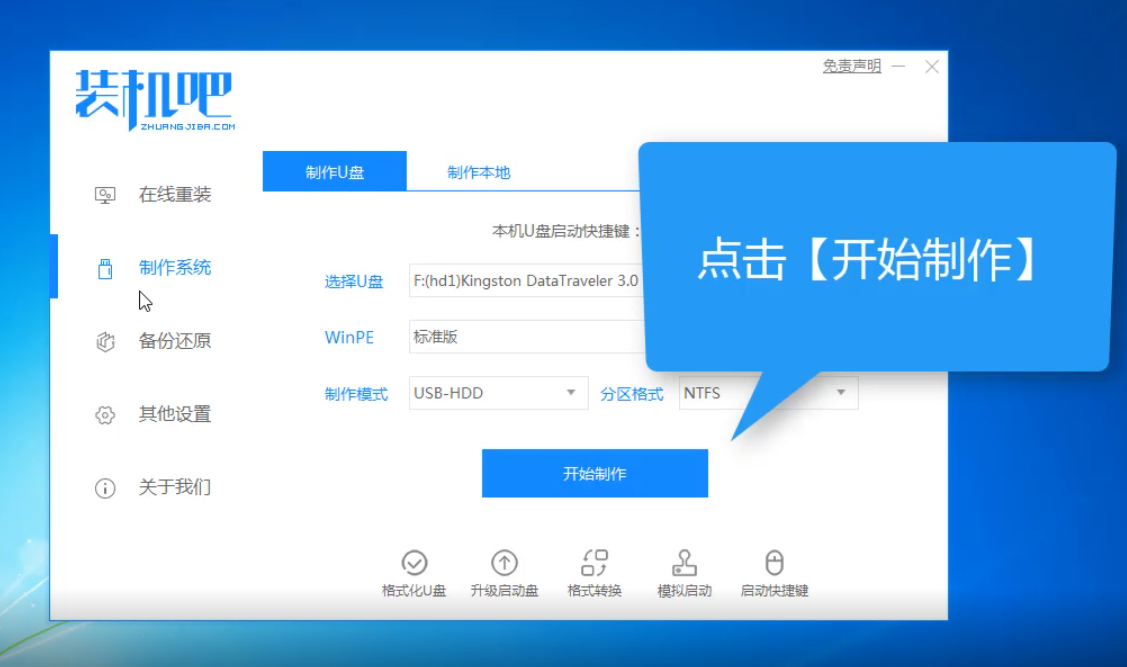Expand the WinPE 标准版 dropdown
Screen dimensions: 1127x667
[x=520, y=337]
